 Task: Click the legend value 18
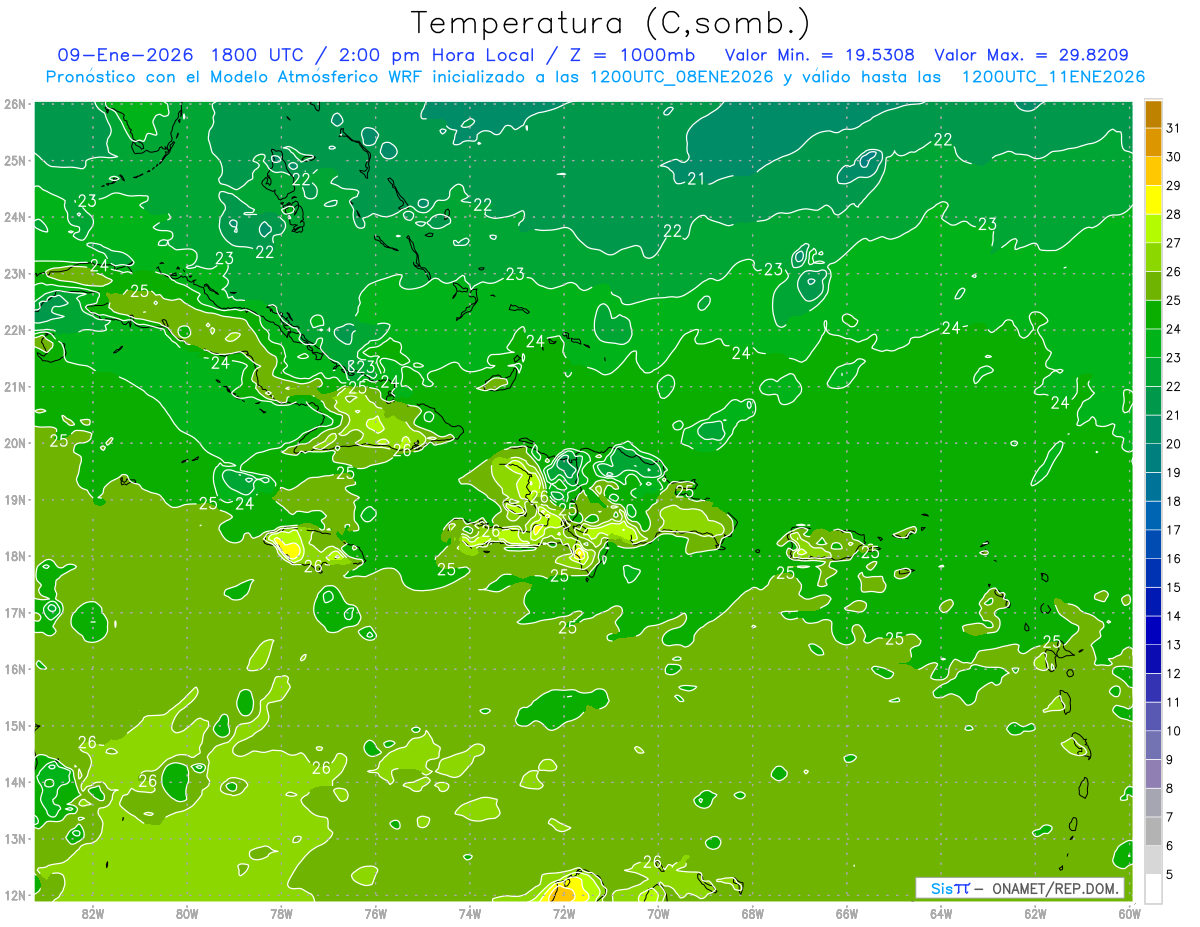point(1173,501)
